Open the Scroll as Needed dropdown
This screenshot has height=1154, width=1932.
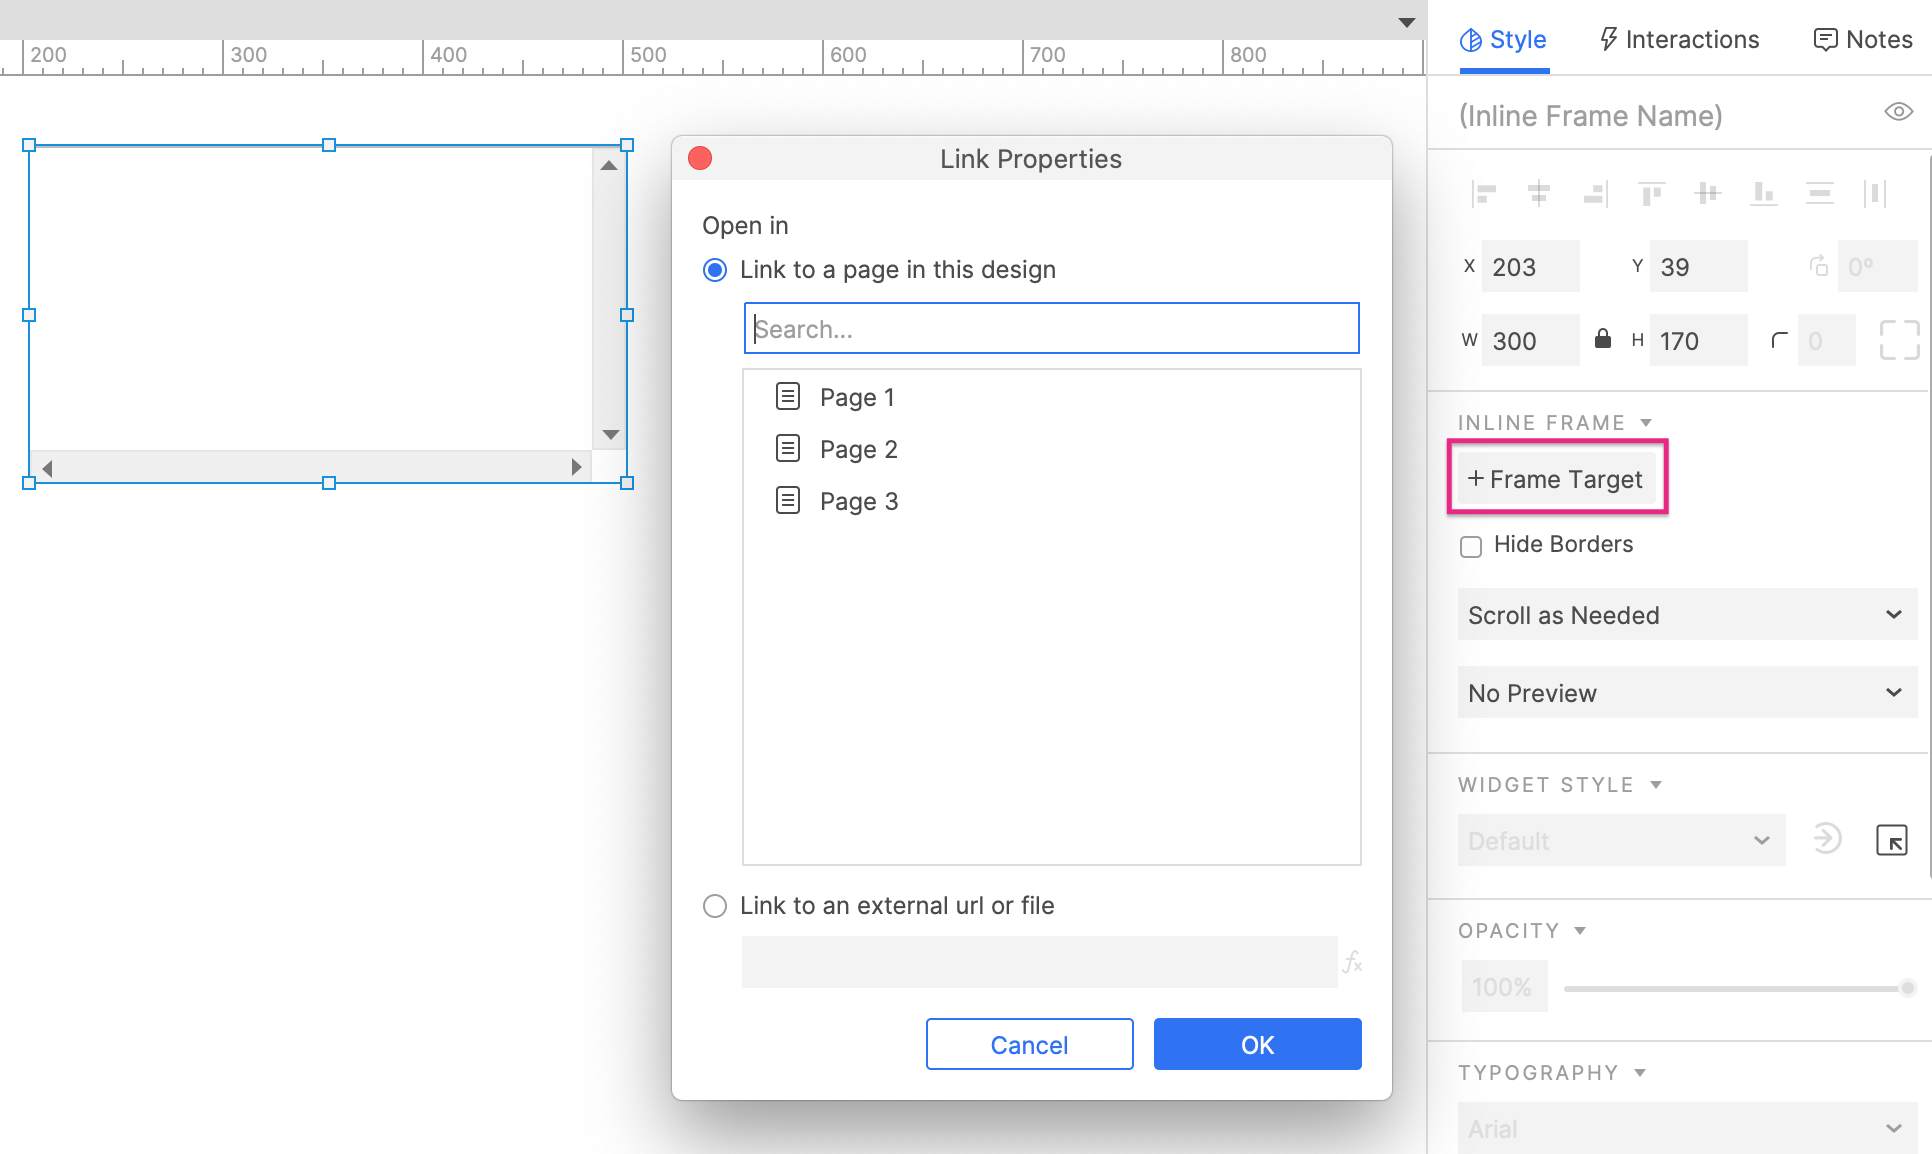coord(1686,615)
